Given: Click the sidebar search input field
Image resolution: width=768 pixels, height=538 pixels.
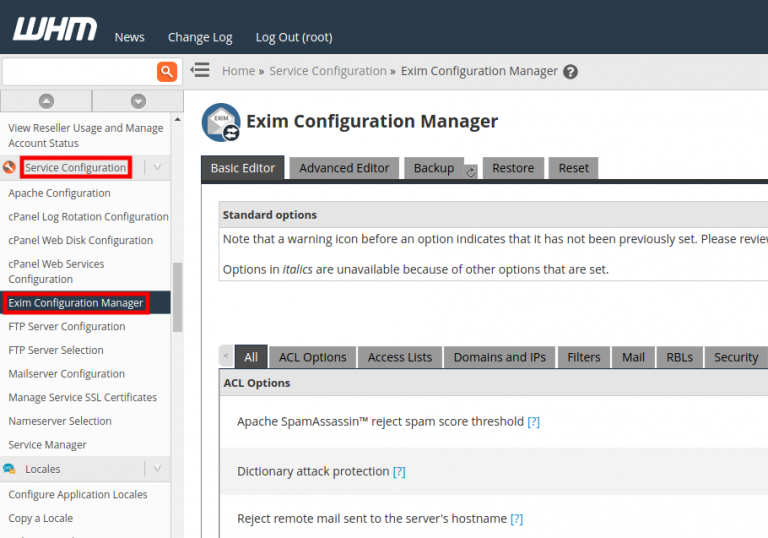Looking at the screenshot, I should [79, 72].
